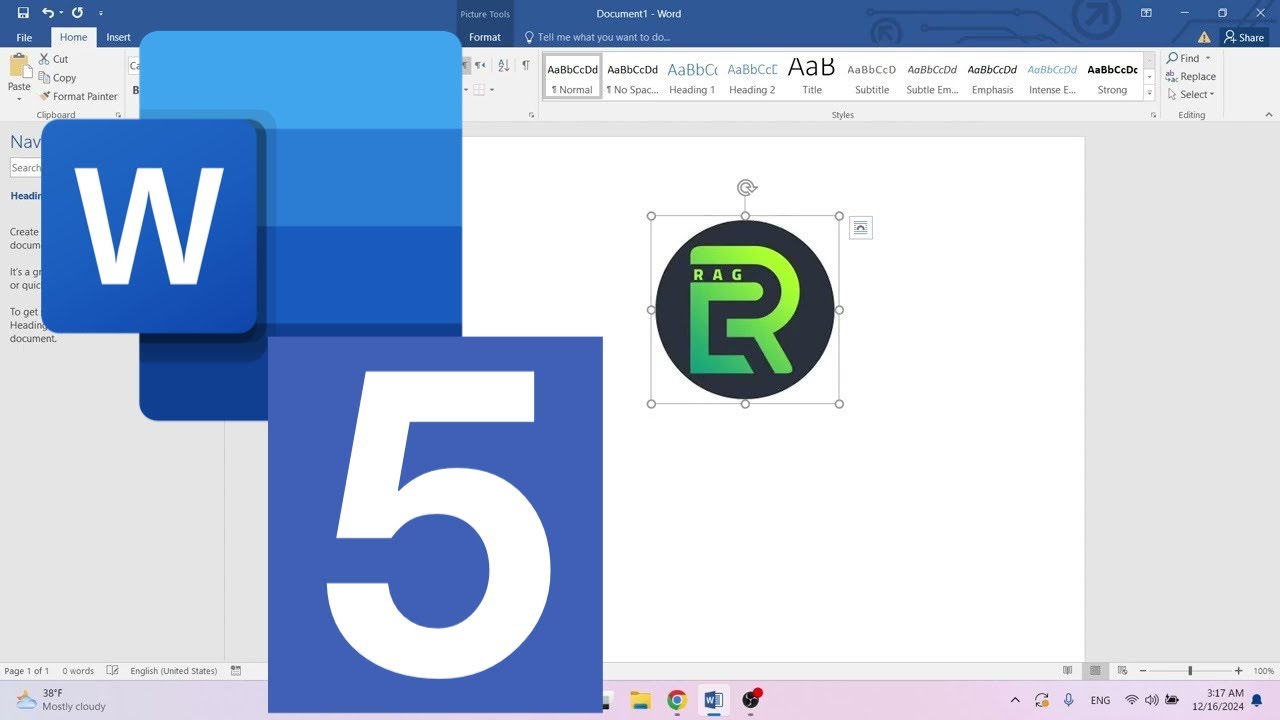
Task: Open File Explorer from the taskbar
Action: click(x=640, y=700)
